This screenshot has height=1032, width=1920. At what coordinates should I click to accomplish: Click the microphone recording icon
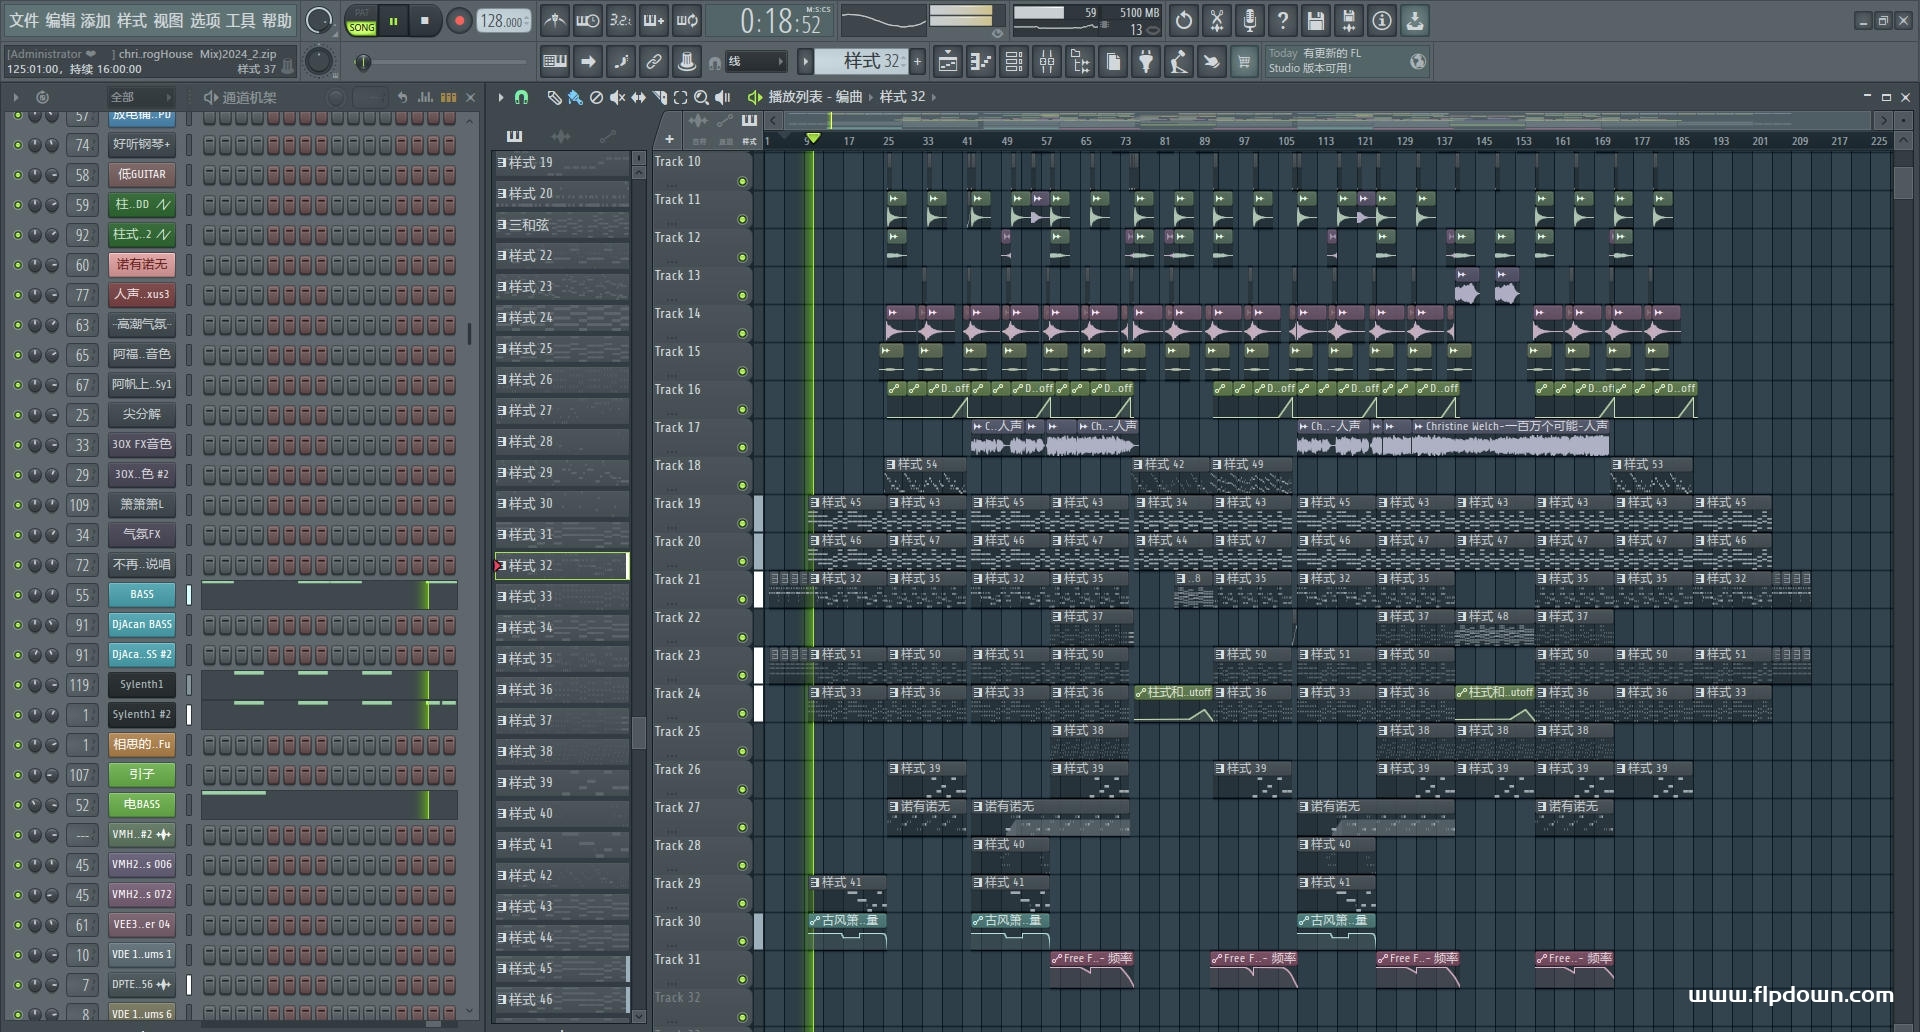point(1249,20)
